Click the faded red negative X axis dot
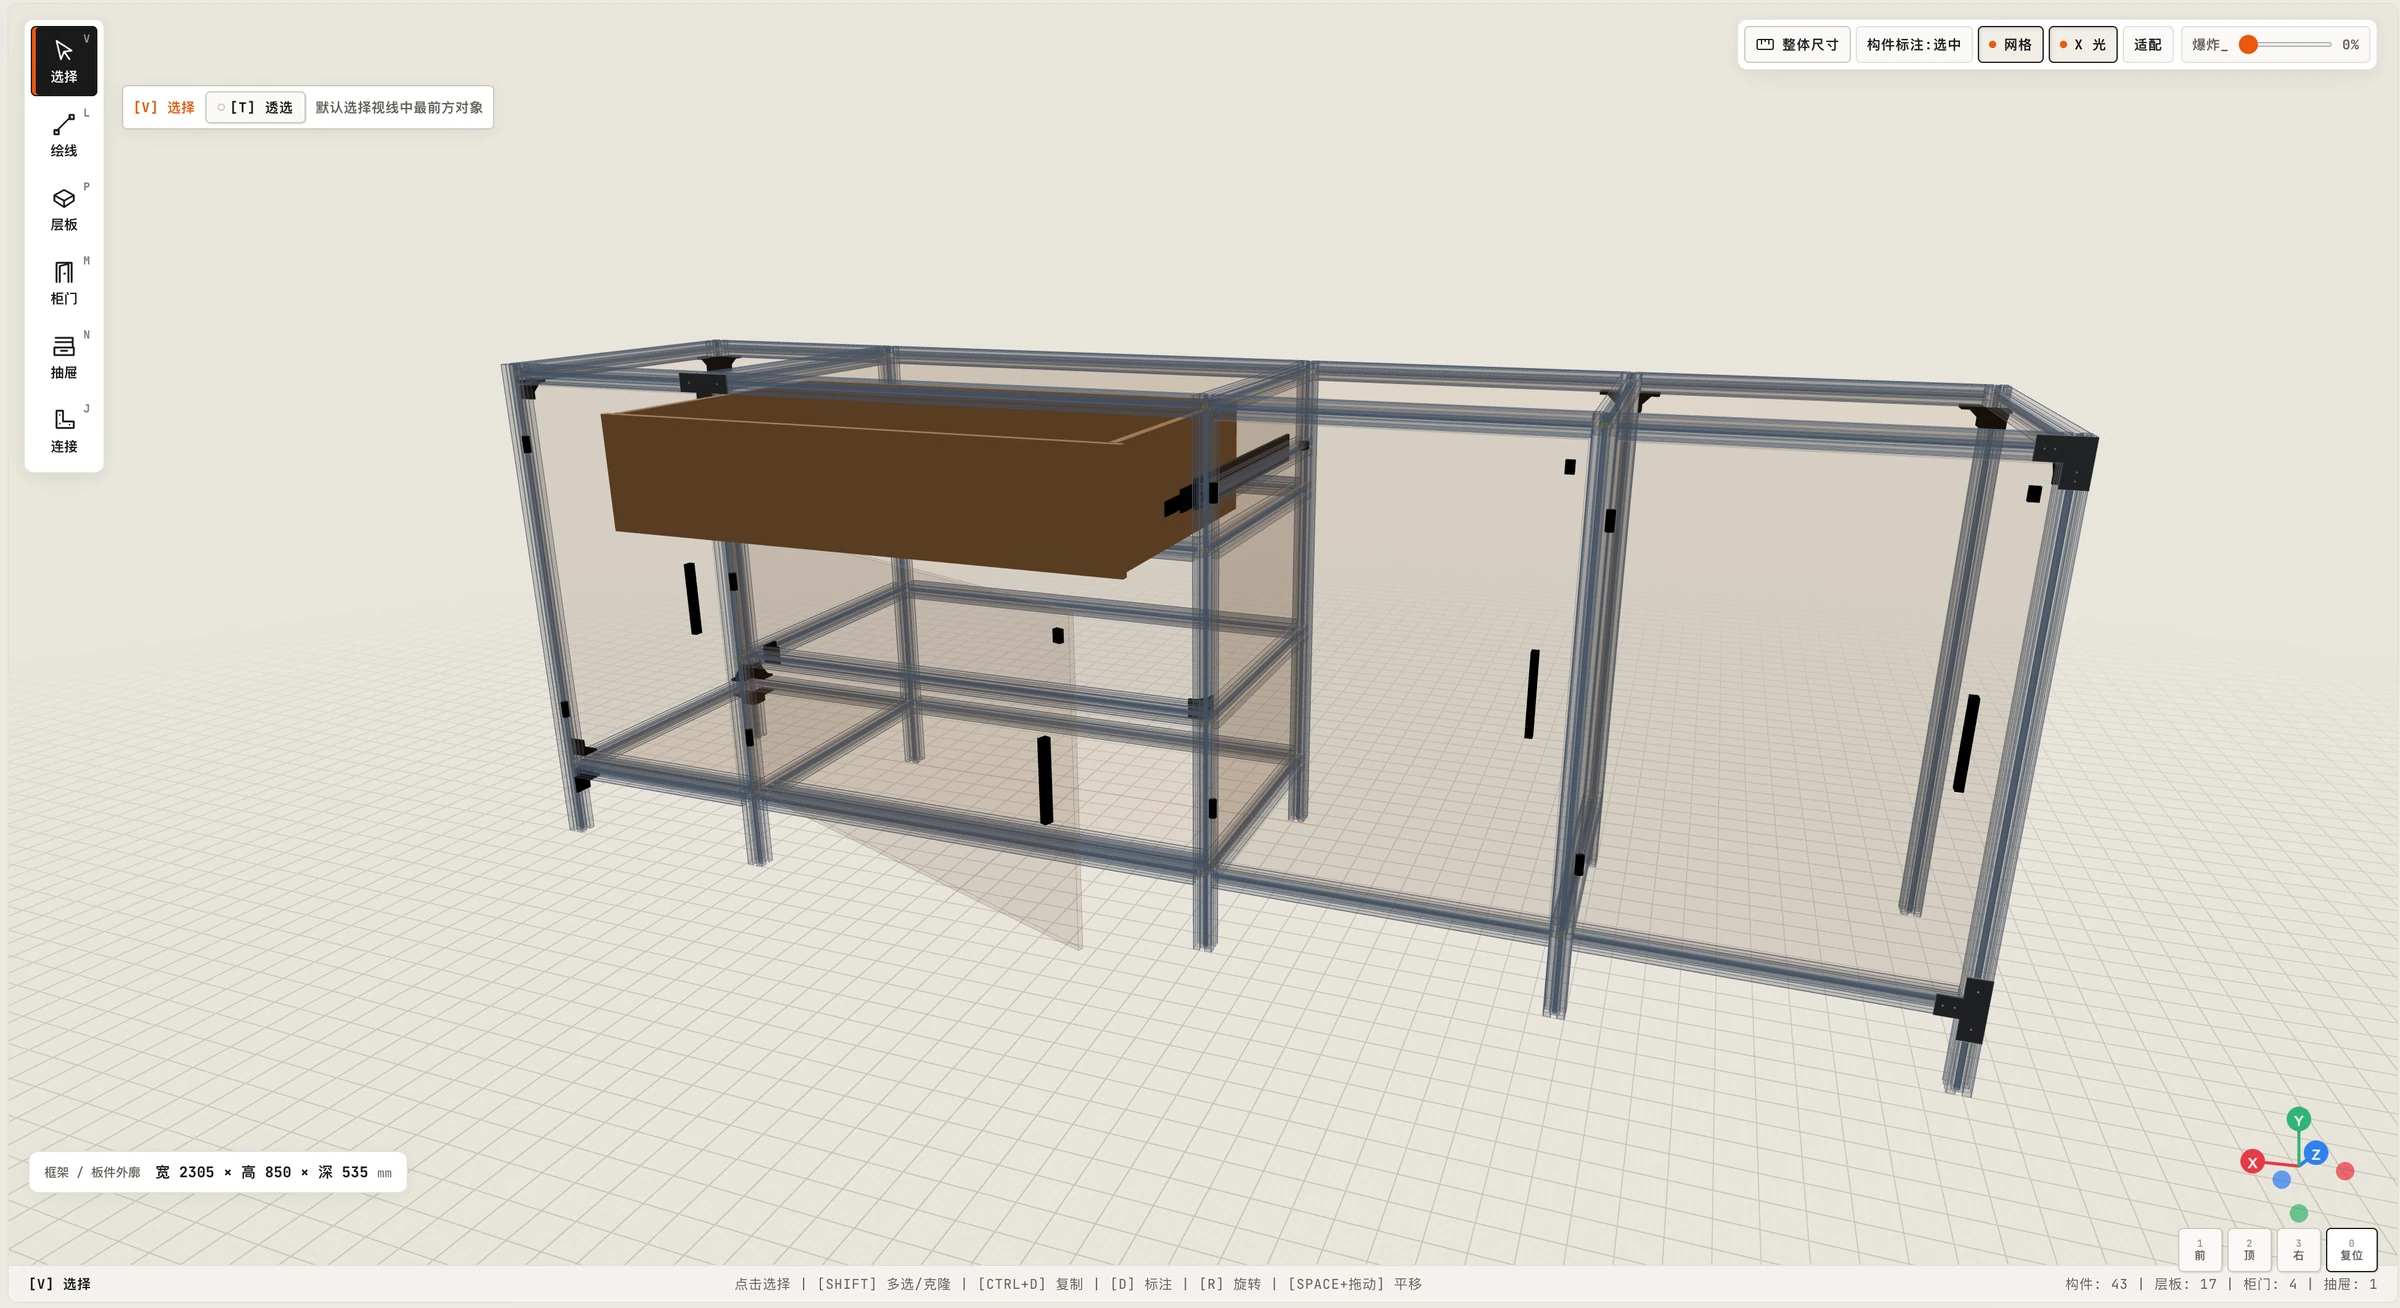 pos(2345,1171)
